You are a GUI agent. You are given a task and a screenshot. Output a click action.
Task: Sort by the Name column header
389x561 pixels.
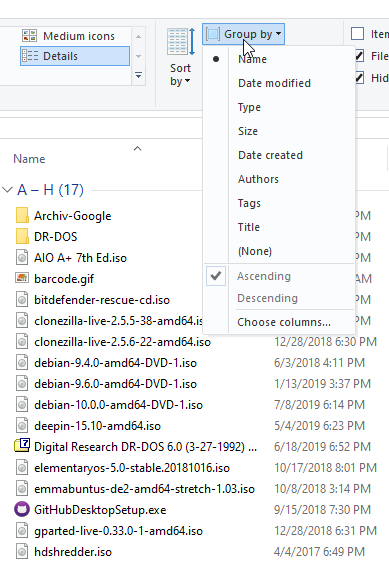(x=29, y=159)
